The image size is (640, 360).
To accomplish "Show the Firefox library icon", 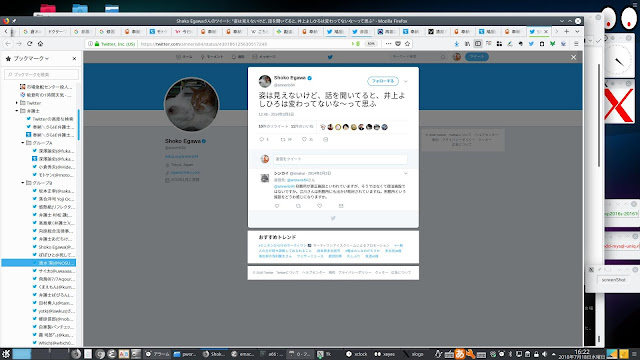I will pyautogui.click(x=467, y=44).
